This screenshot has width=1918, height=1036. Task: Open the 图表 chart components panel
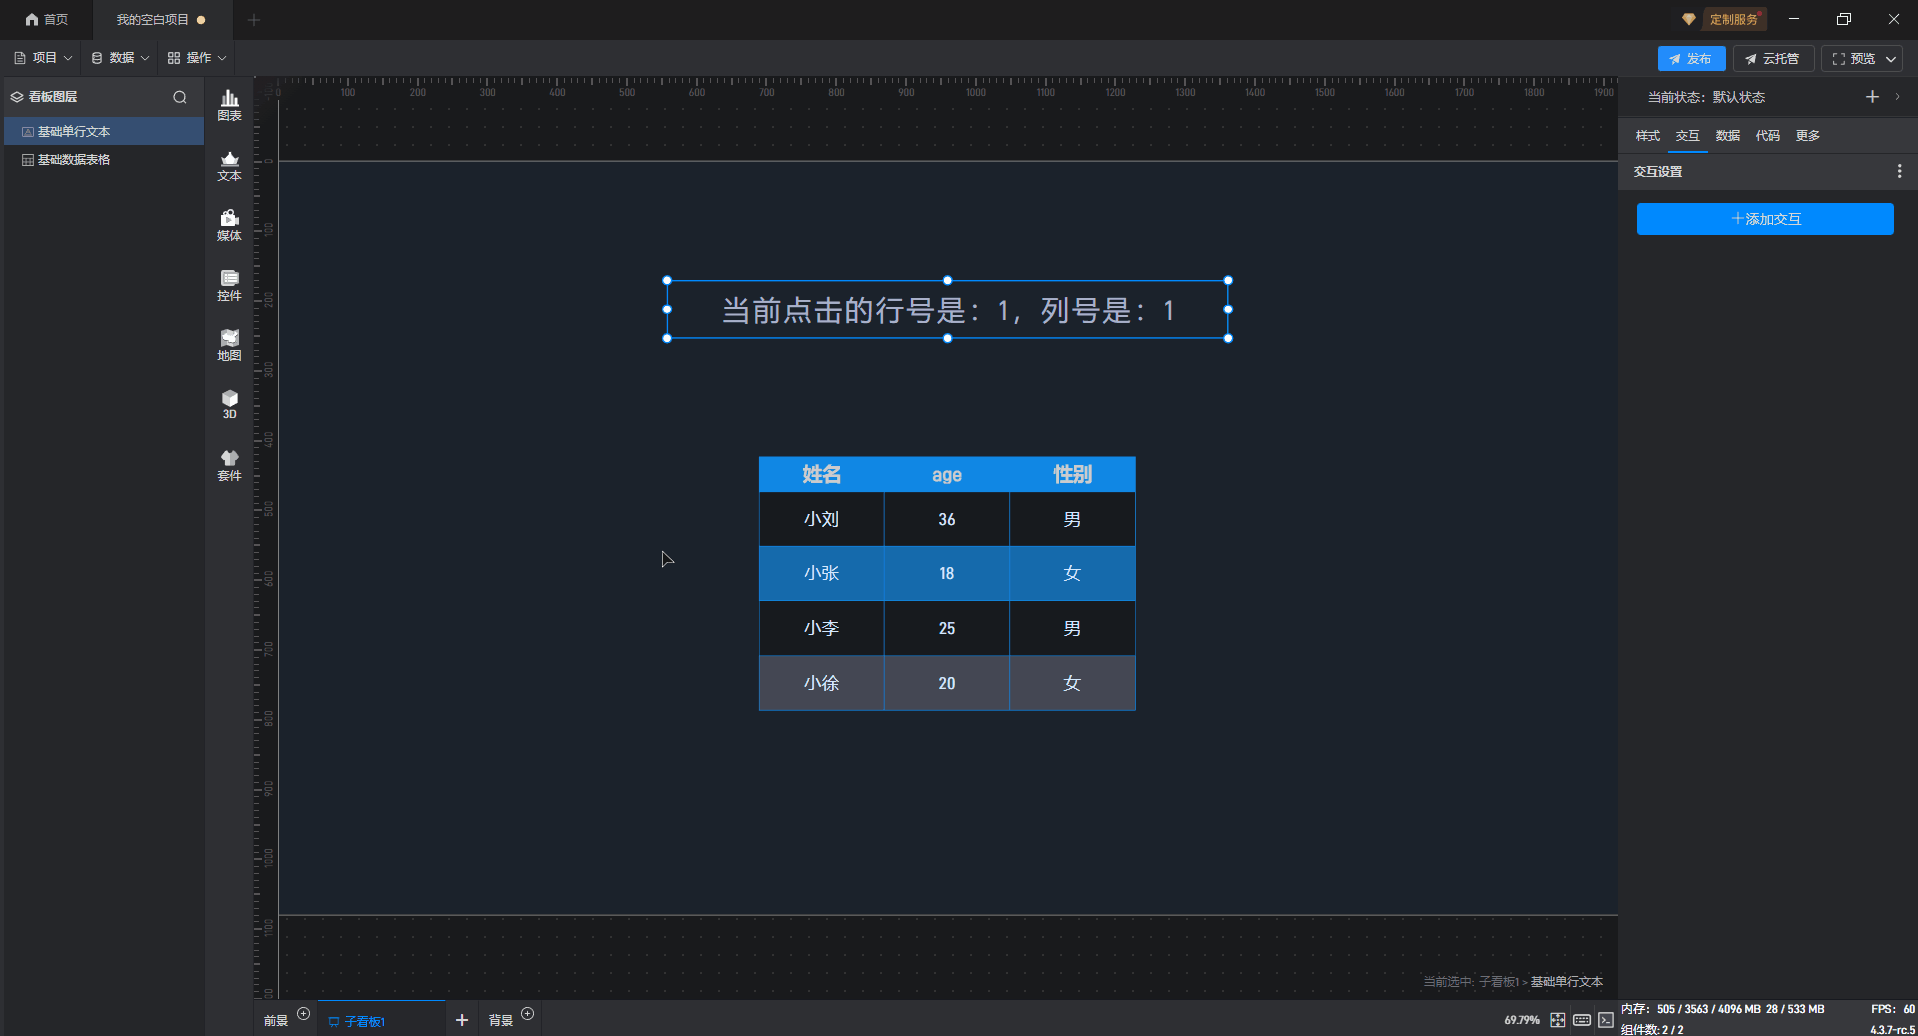click(229, 105)
